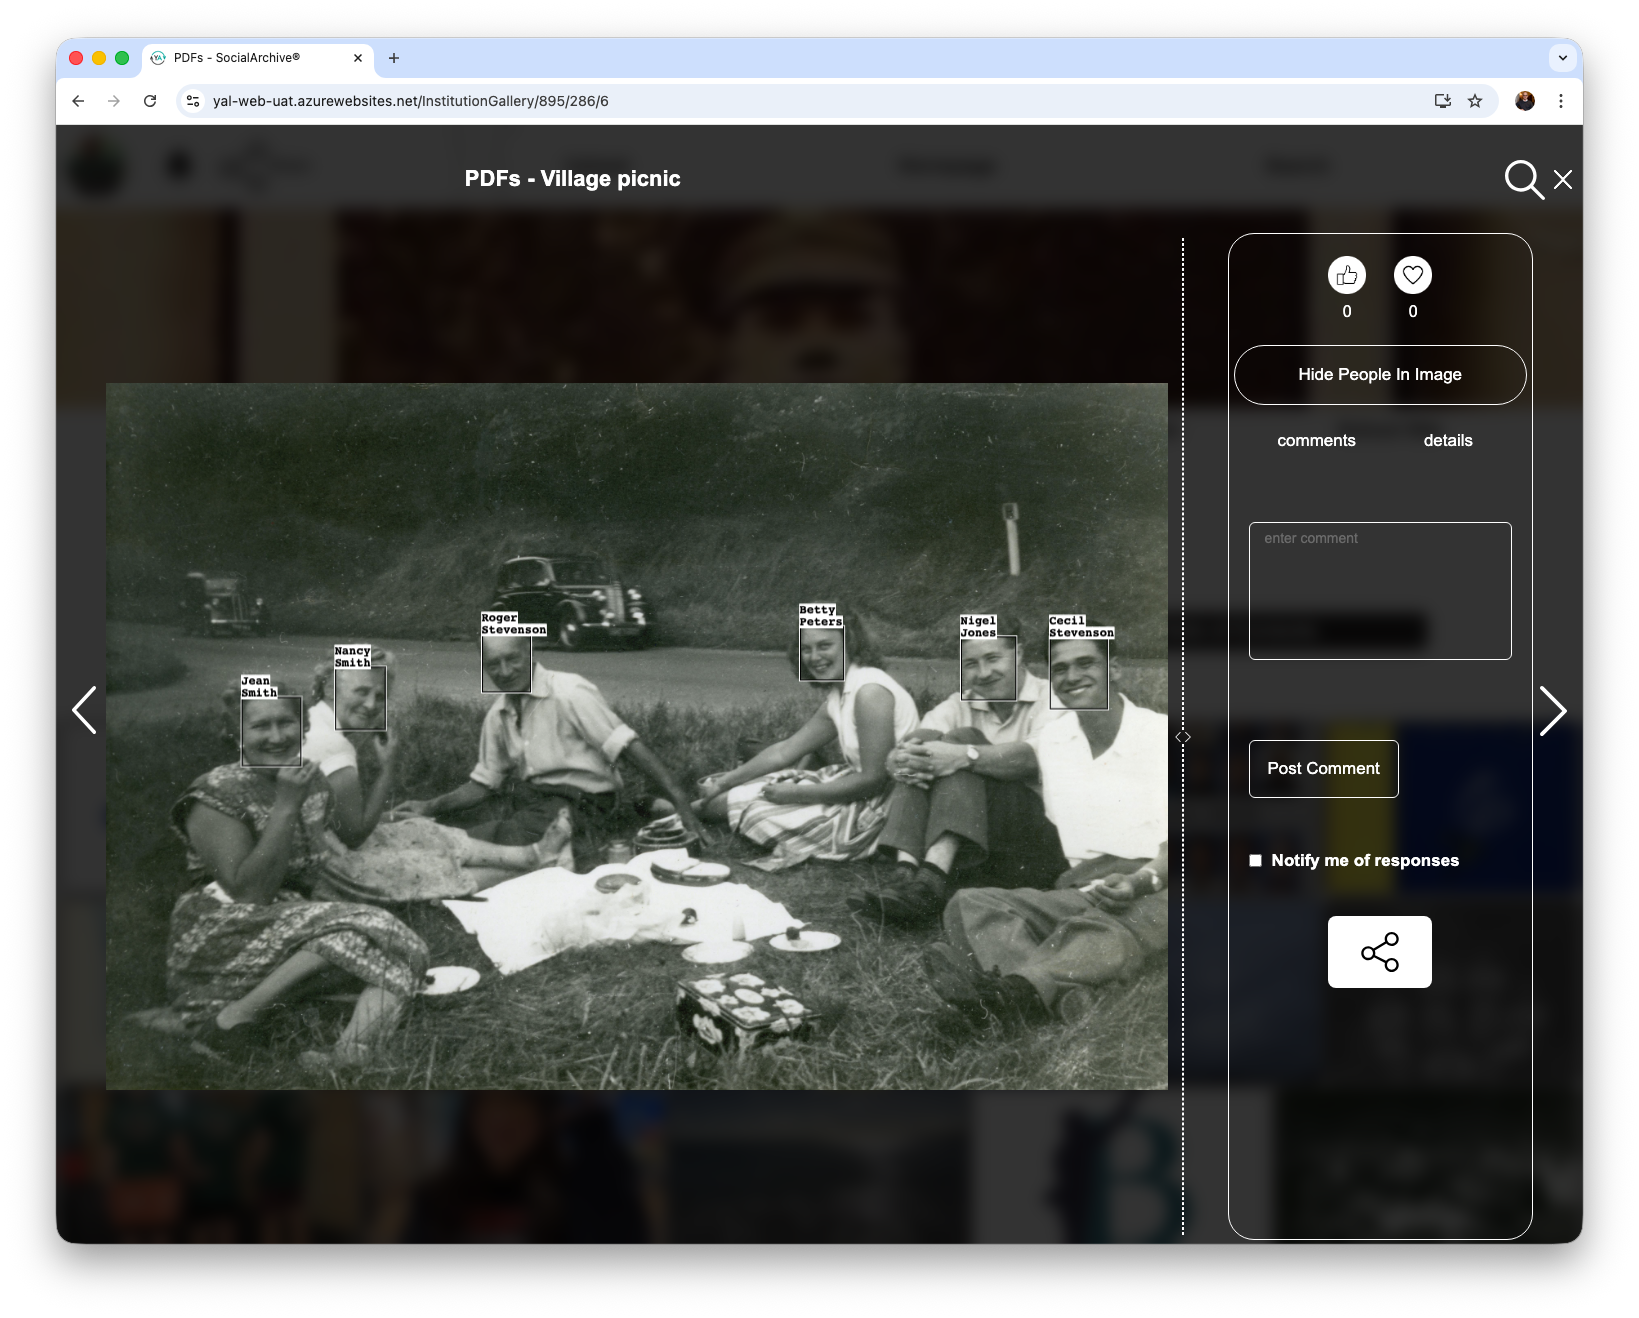Bookmark this page with the star
The width and height of the screenshot is (1639, 1318).
coord(1476,100)
